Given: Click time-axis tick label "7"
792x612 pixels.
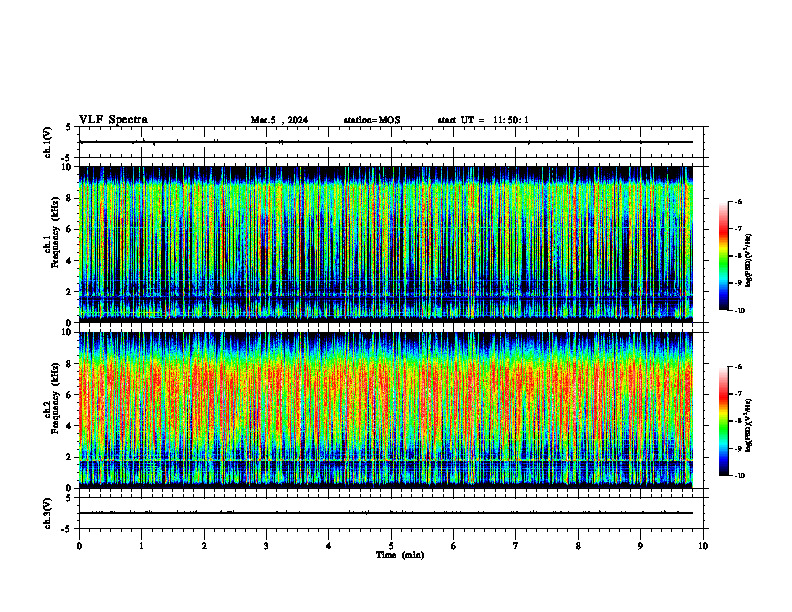Looking at the screenshot, I should point(516,546).
